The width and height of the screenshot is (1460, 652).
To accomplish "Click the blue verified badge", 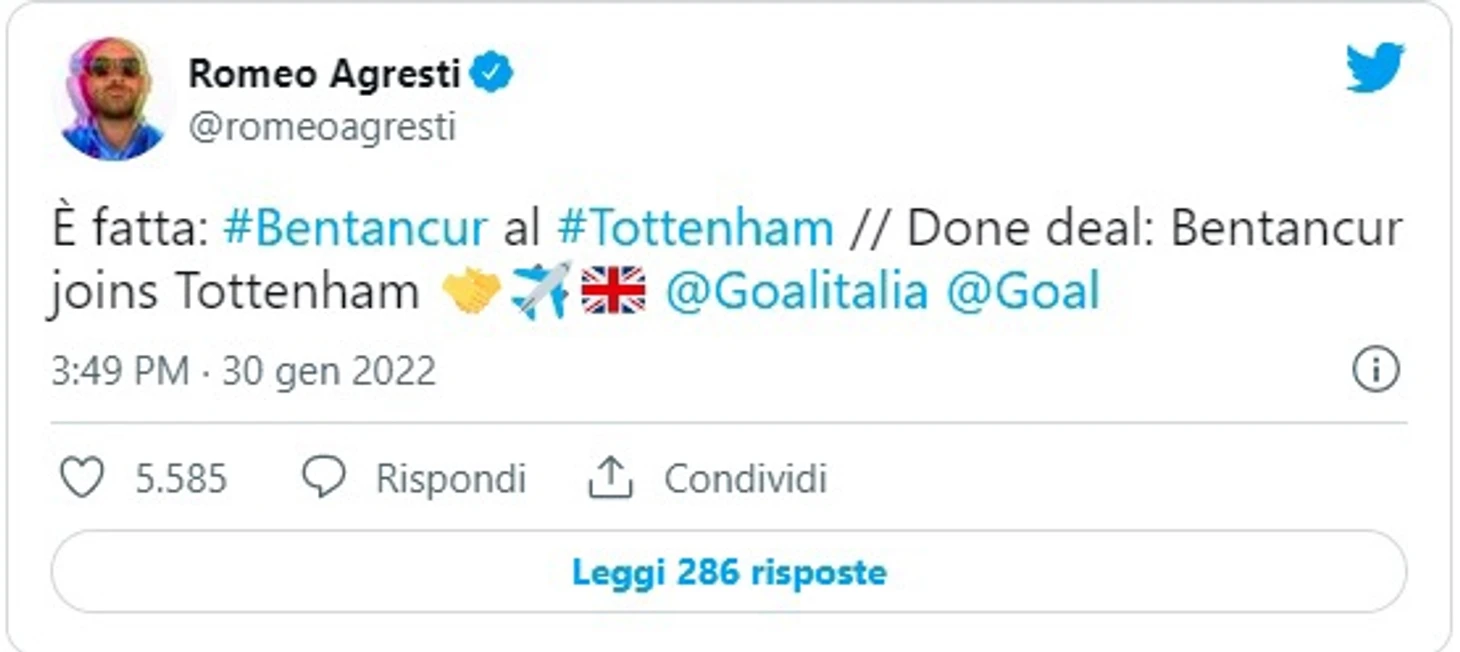I will [x=491, y=73].
